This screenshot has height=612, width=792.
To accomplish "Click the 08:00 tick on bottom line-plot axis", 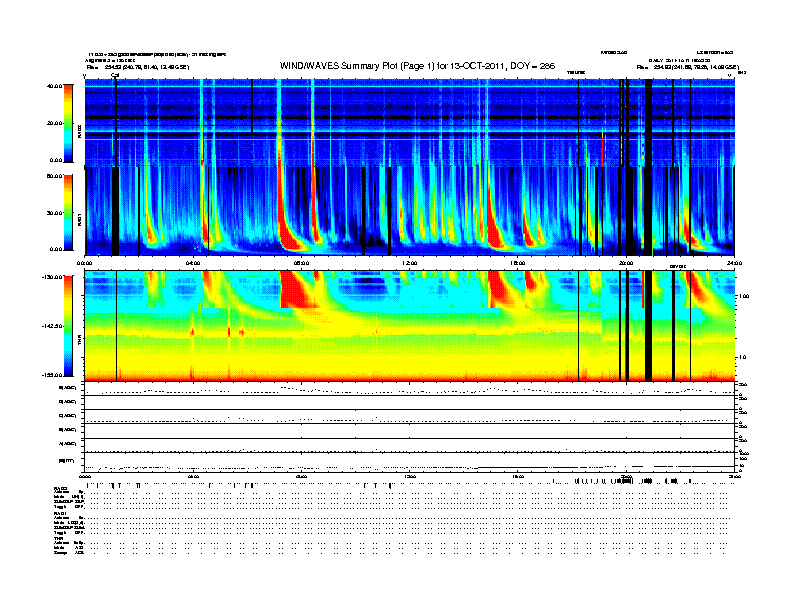I will (x=301, y=477).
